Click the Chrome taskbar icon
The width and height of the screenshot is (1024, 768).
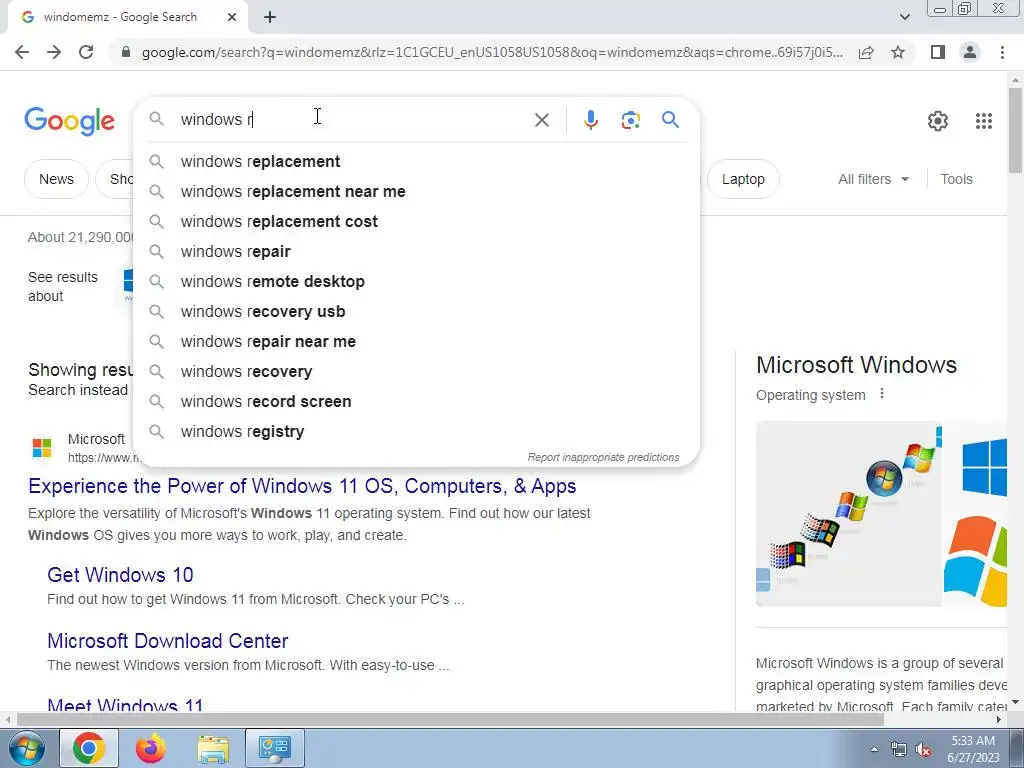pos(89,748)
